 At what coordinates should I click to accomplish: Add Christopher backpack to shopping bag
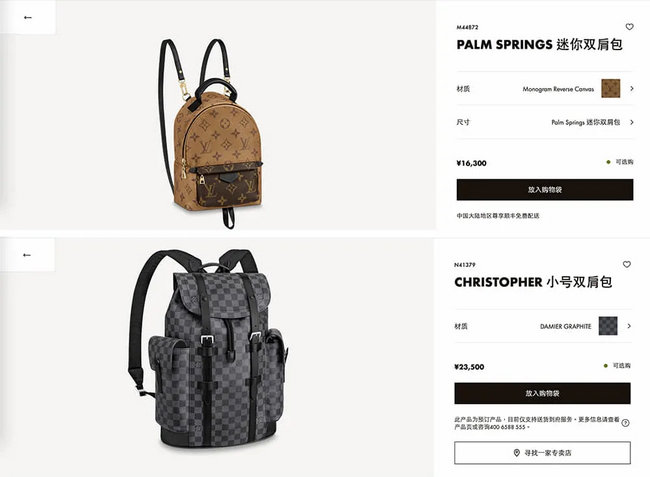(542, 393)
